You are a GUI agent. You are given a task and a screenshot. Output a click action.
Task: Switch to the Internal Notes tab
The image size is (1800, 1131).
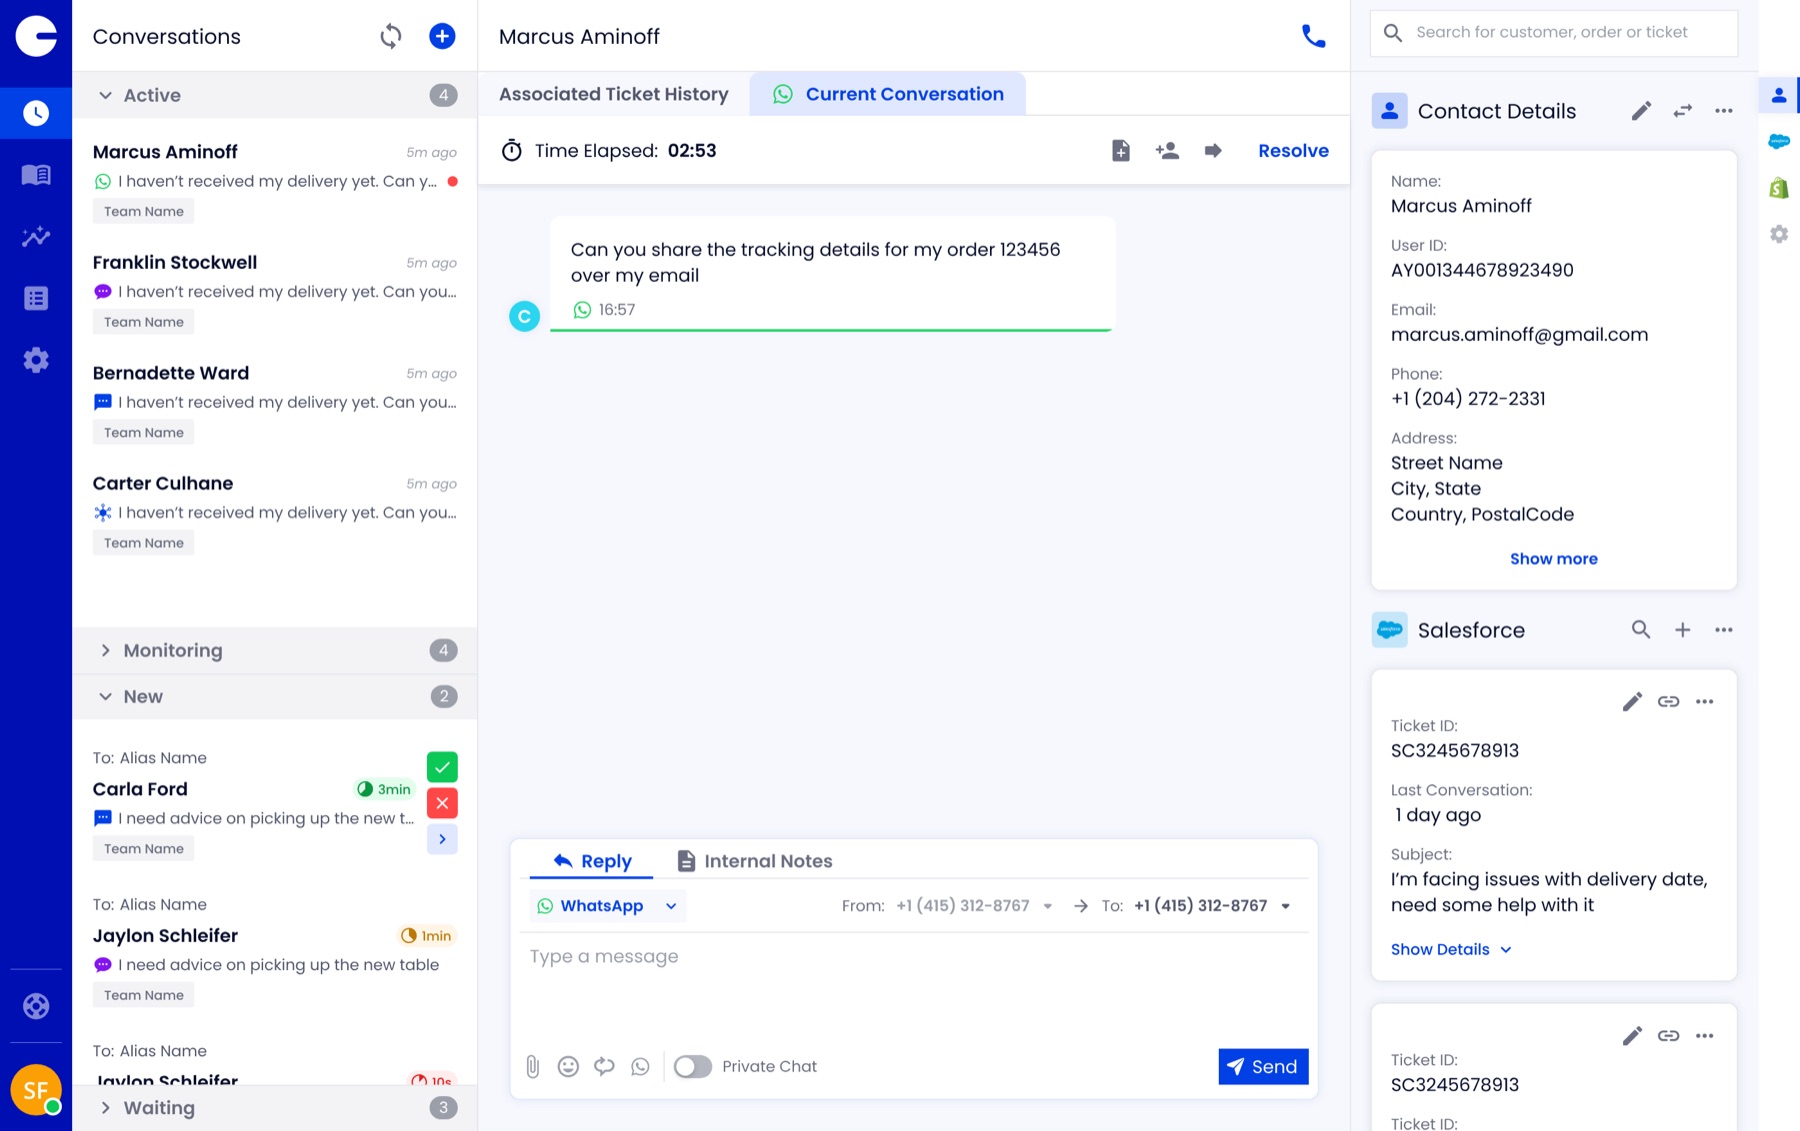pyautogui.click(x=755, y=861)
